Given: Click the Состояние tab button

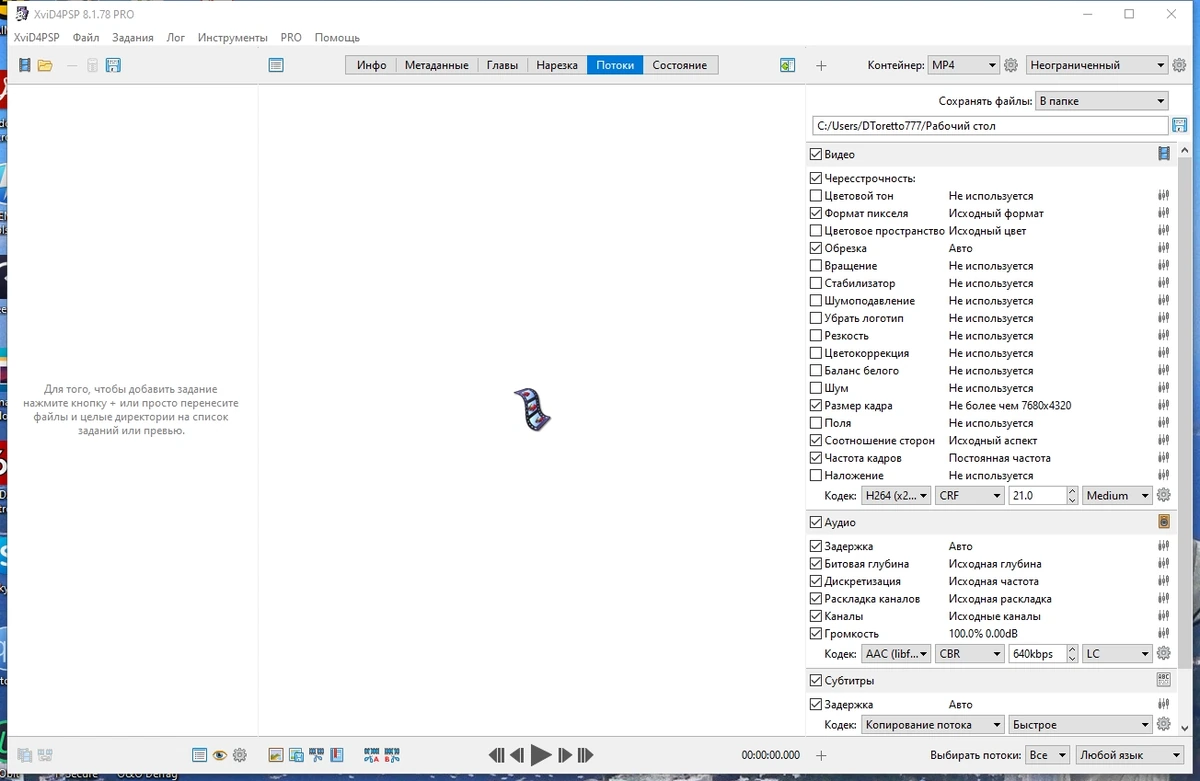Looking at the screenshot, I should point(680,65).
